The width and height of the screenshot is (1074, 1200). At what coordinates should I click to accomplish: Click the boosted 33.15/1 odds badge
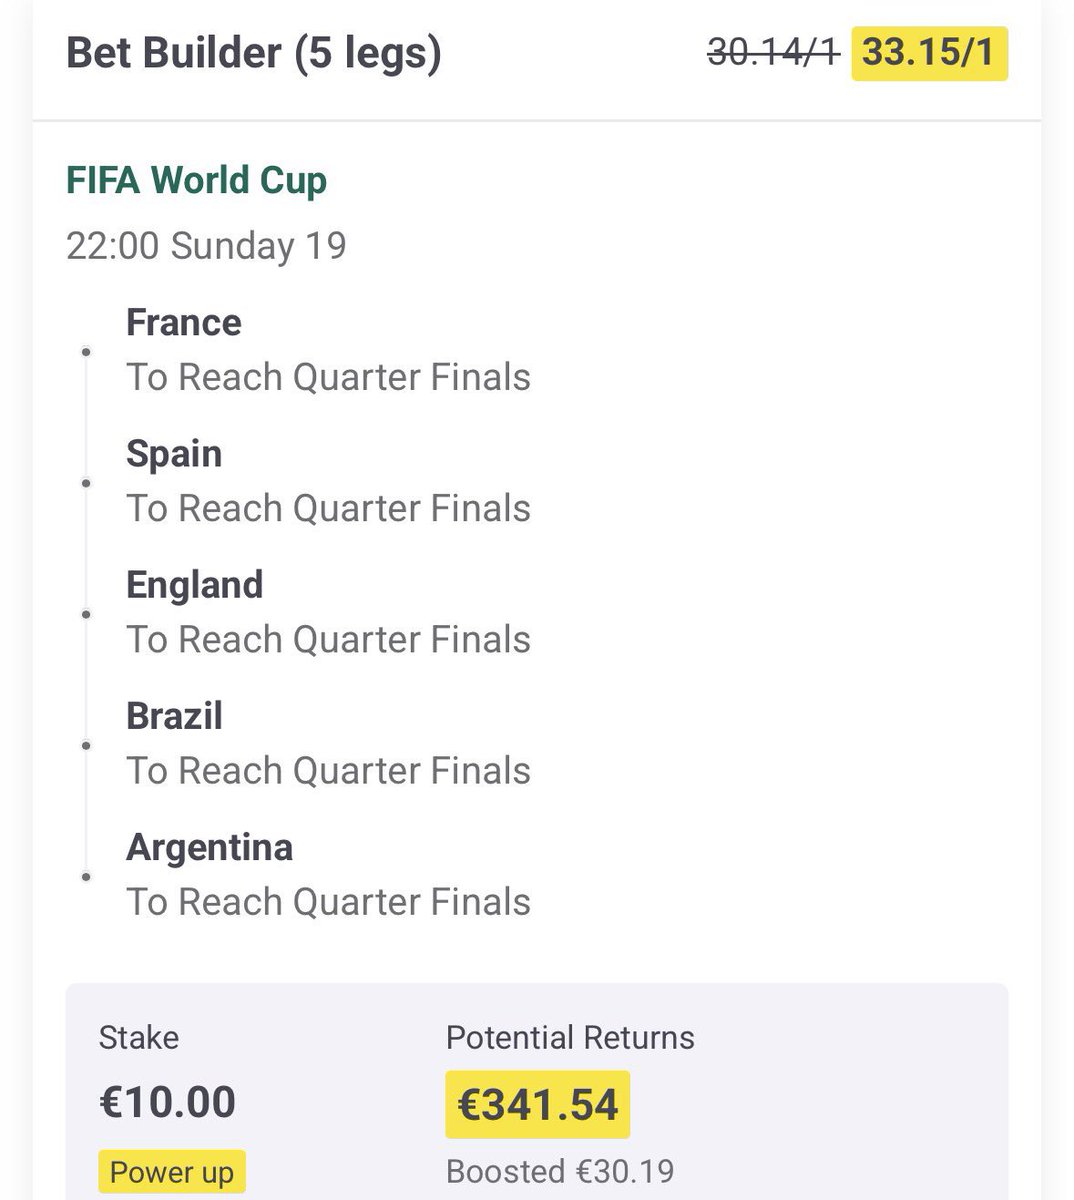tap(929, 53)
